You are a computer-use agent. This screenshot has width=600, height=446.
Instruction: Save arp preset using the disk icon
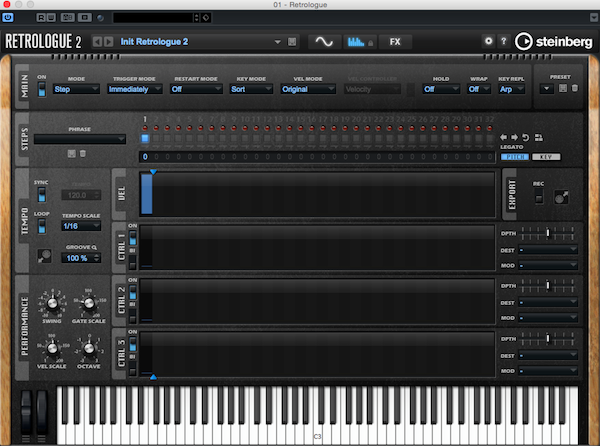coord(562,88)
